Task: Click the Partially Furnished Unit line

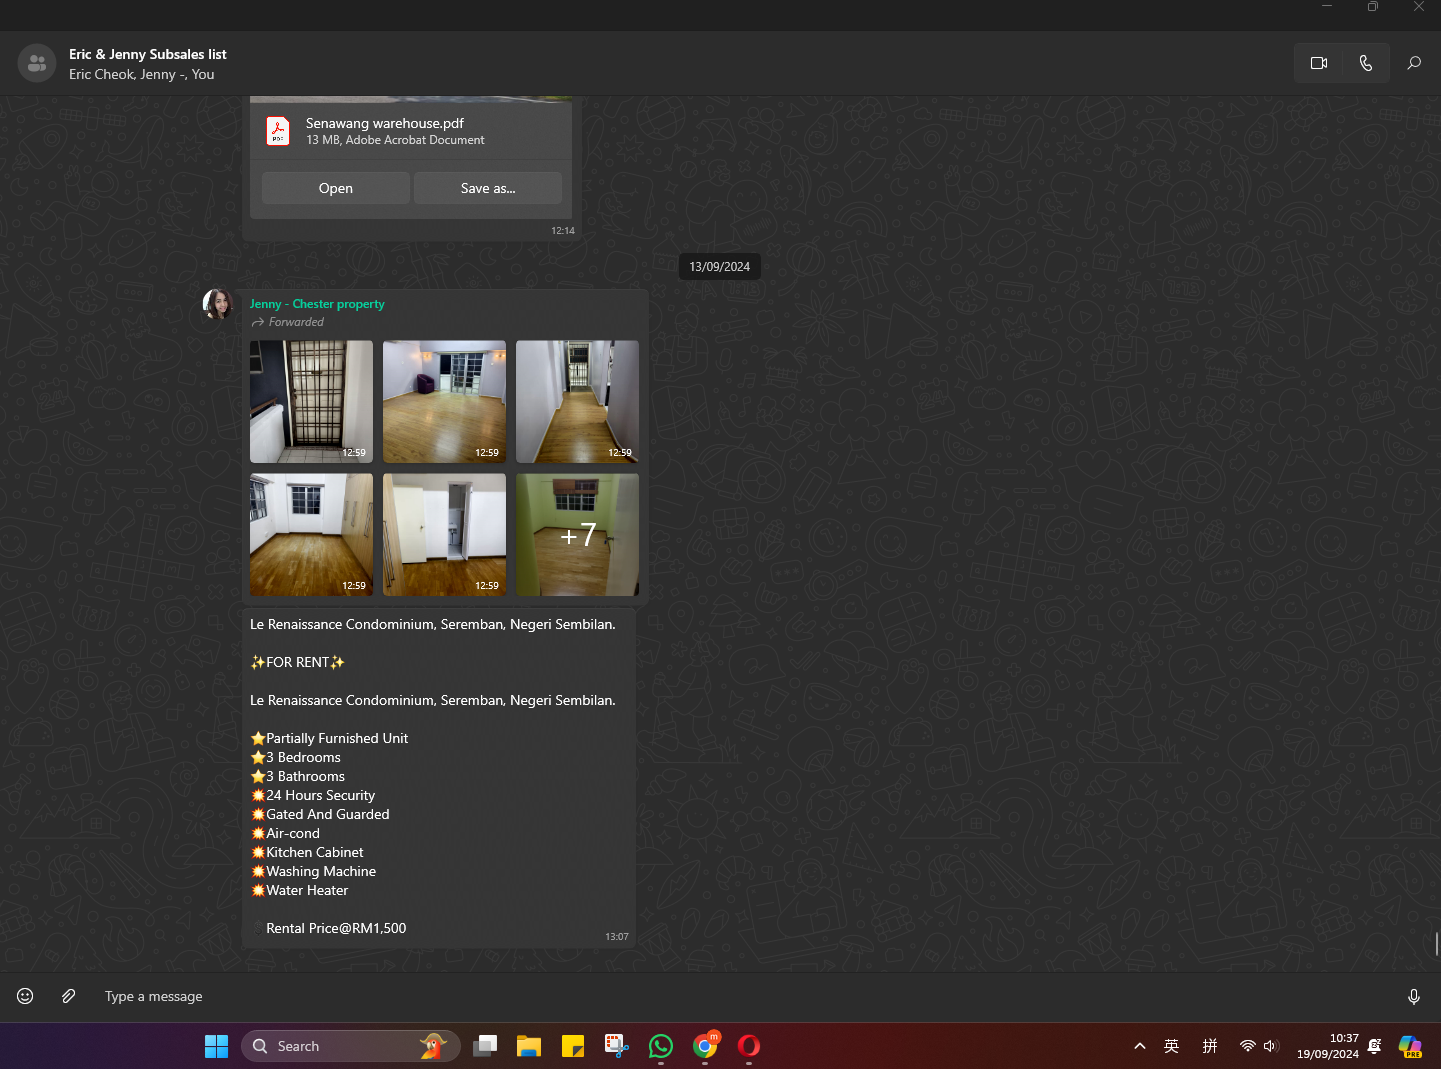Action: click(x=330, y=738)
